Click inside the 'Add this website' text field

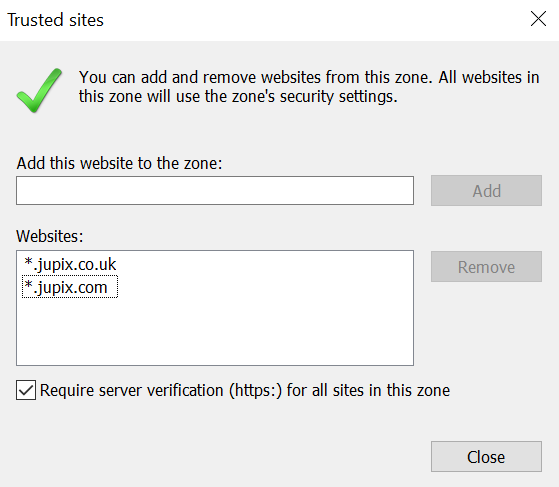point(215,190)
